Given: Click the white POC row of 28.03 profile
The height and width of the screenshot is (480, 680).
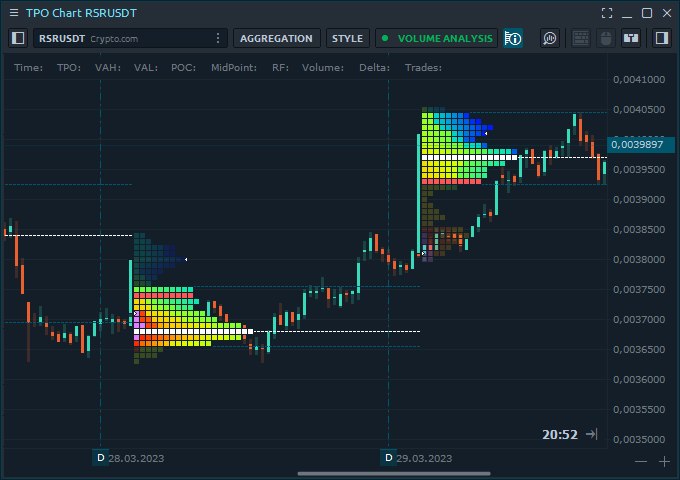Looking at the screenshot, I should (193, 331).
